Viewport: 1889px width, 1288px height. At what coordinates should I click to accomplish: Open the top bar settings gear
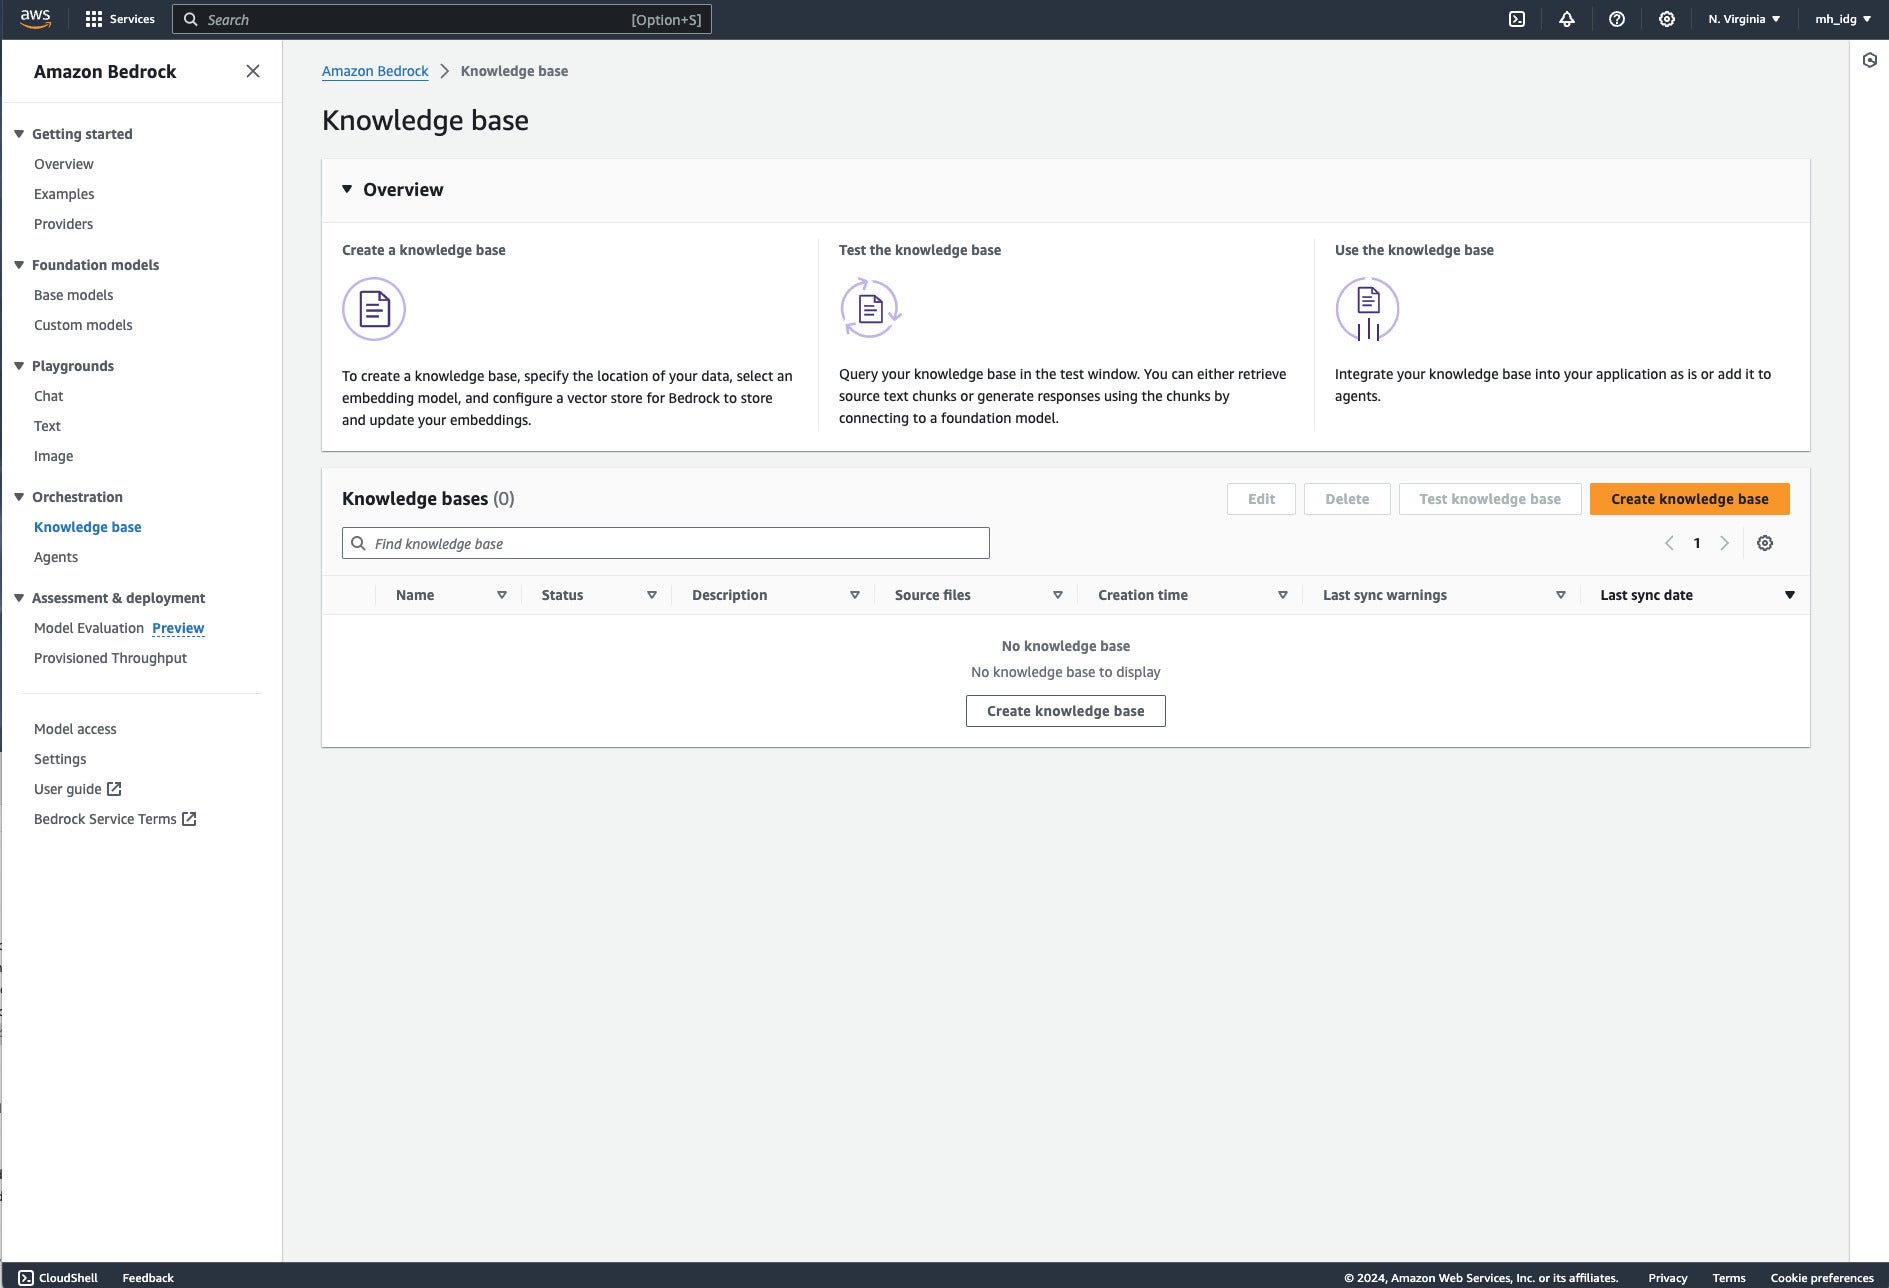1667,19
